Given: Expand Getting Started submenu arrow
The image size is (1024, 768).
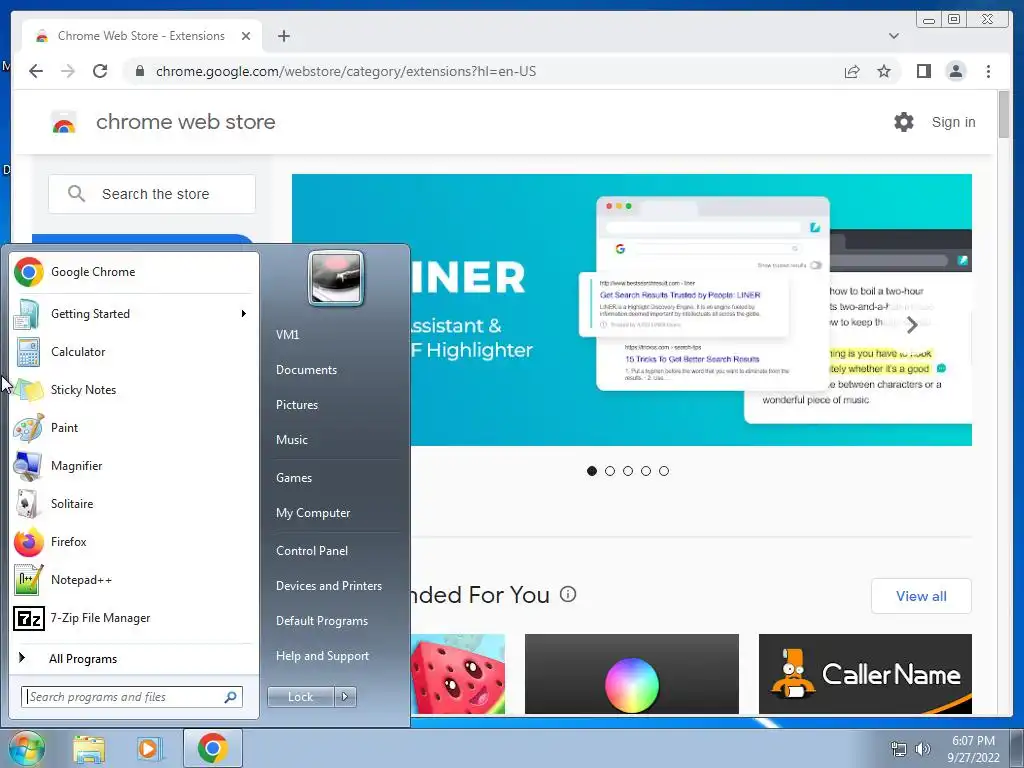Looking at the screenshot, I should pyautogui.click(x=244, y=313).
